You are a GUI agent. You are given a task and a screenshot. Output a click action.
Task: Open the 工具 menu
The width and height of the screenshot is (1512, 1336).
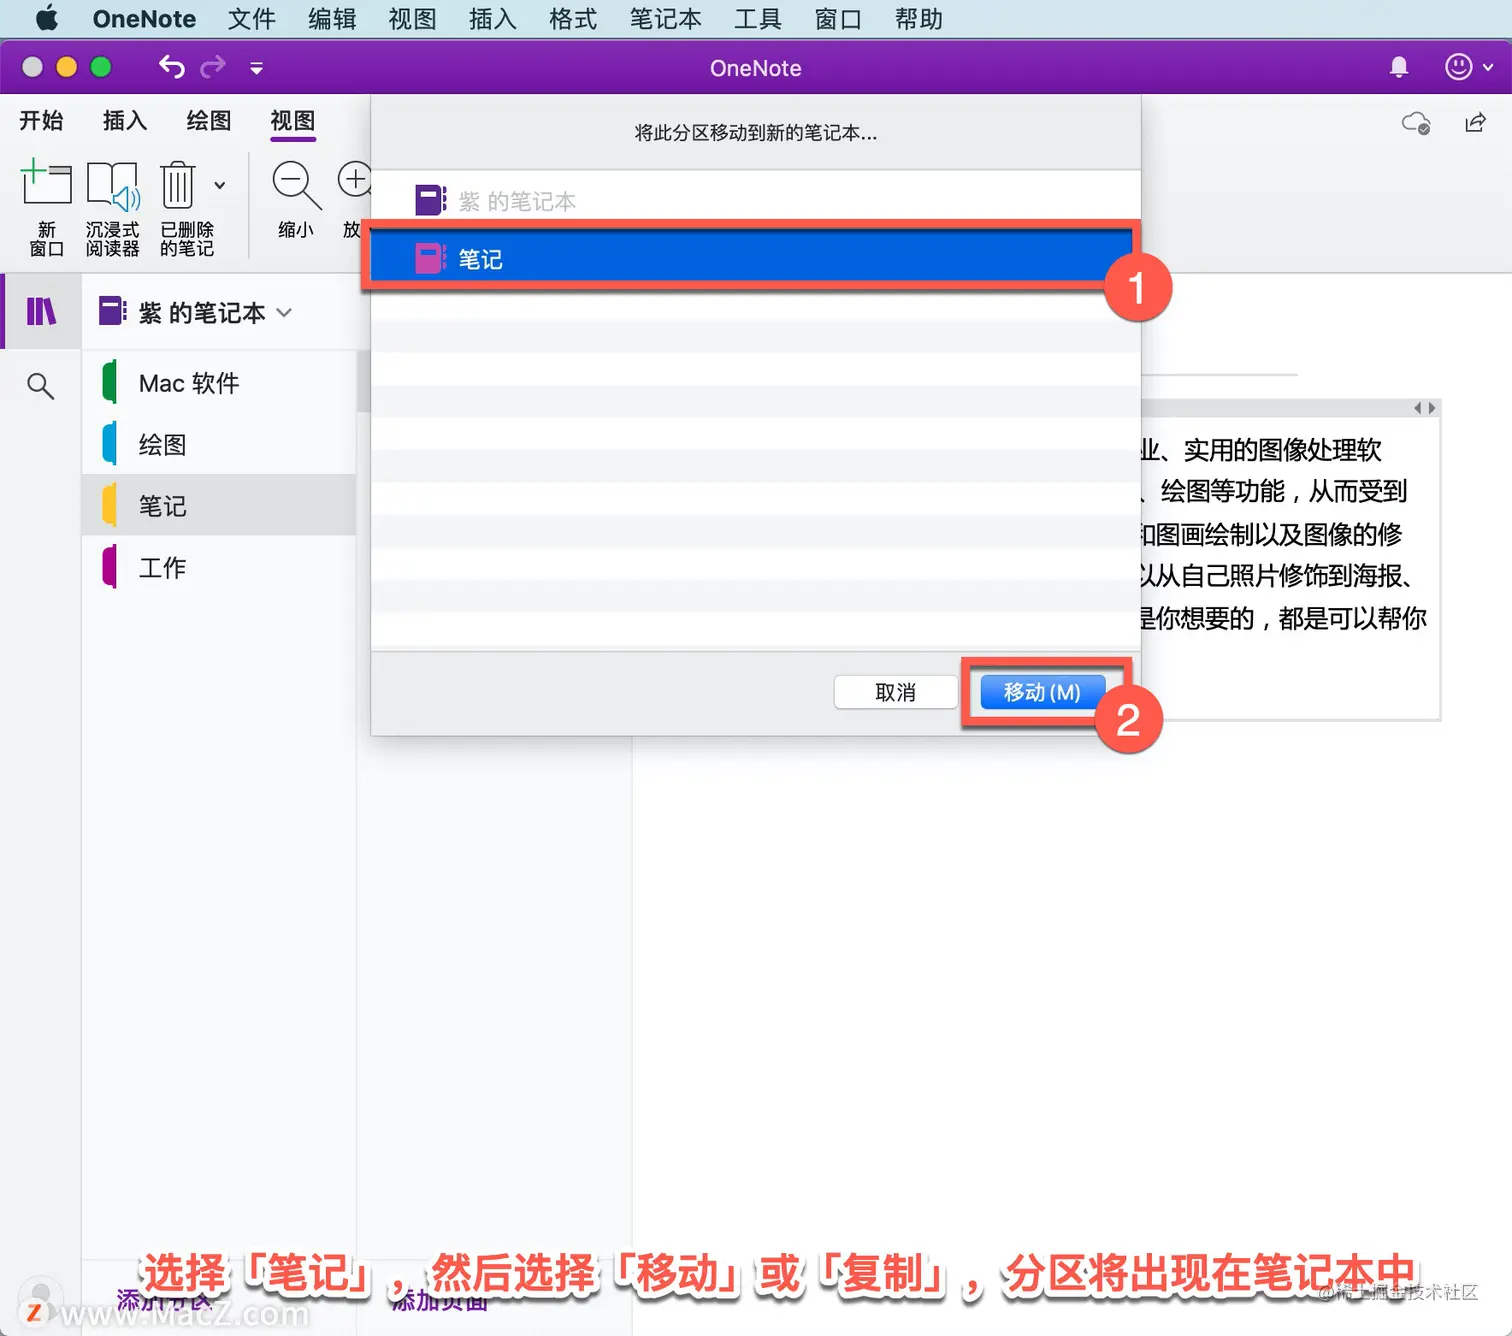(758, 18)
